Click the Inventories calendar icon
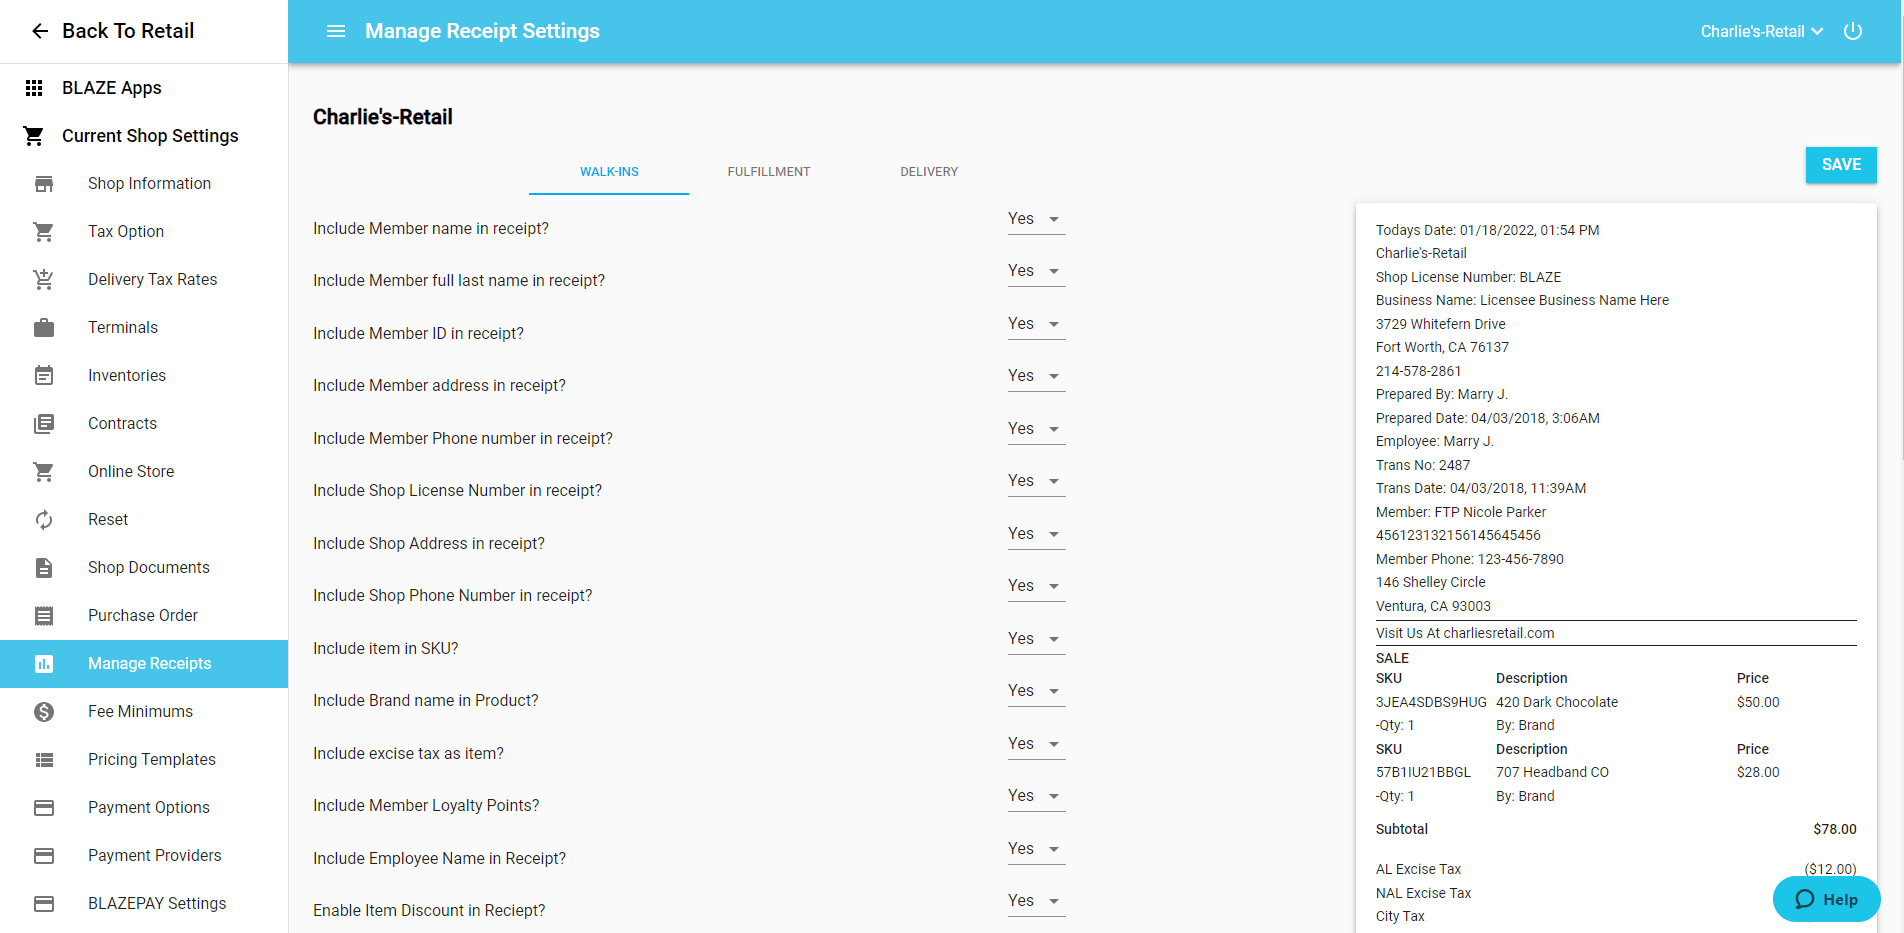The height and width of the screenshot is (933, 1904). coord(43,375)
